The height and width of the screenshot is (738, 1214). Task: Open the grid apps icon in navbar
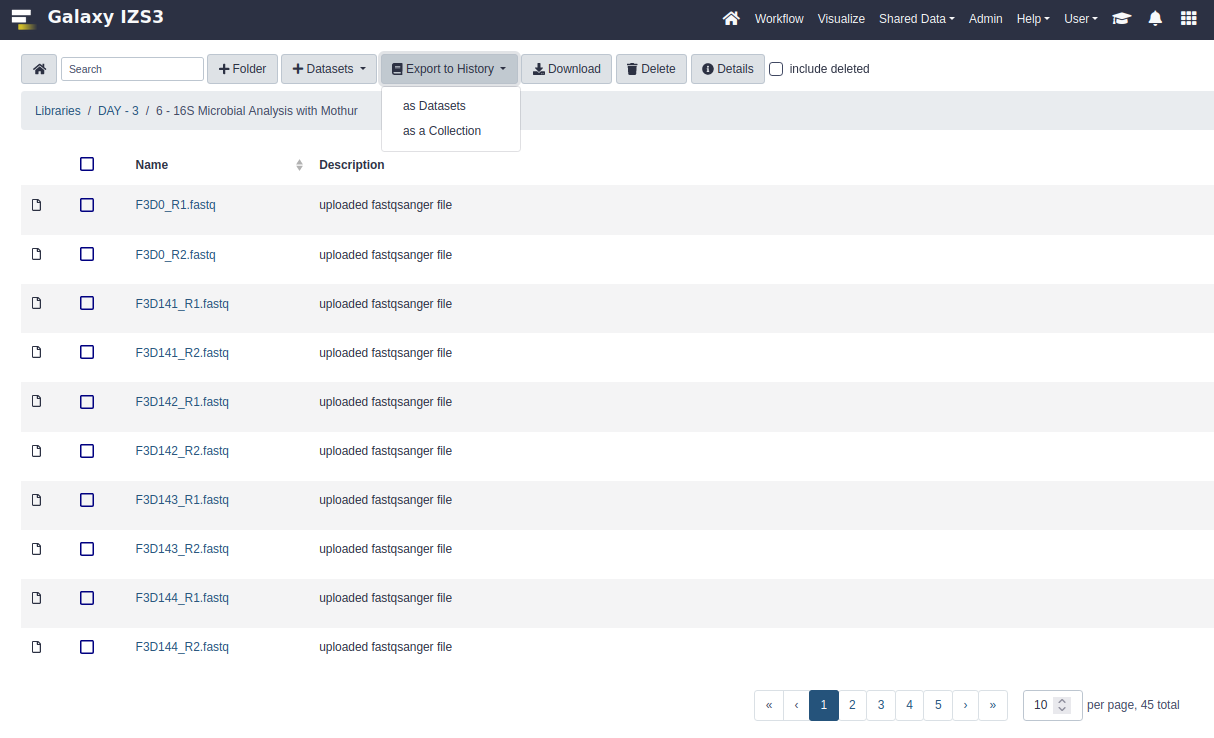click(x=1188, y=19)
